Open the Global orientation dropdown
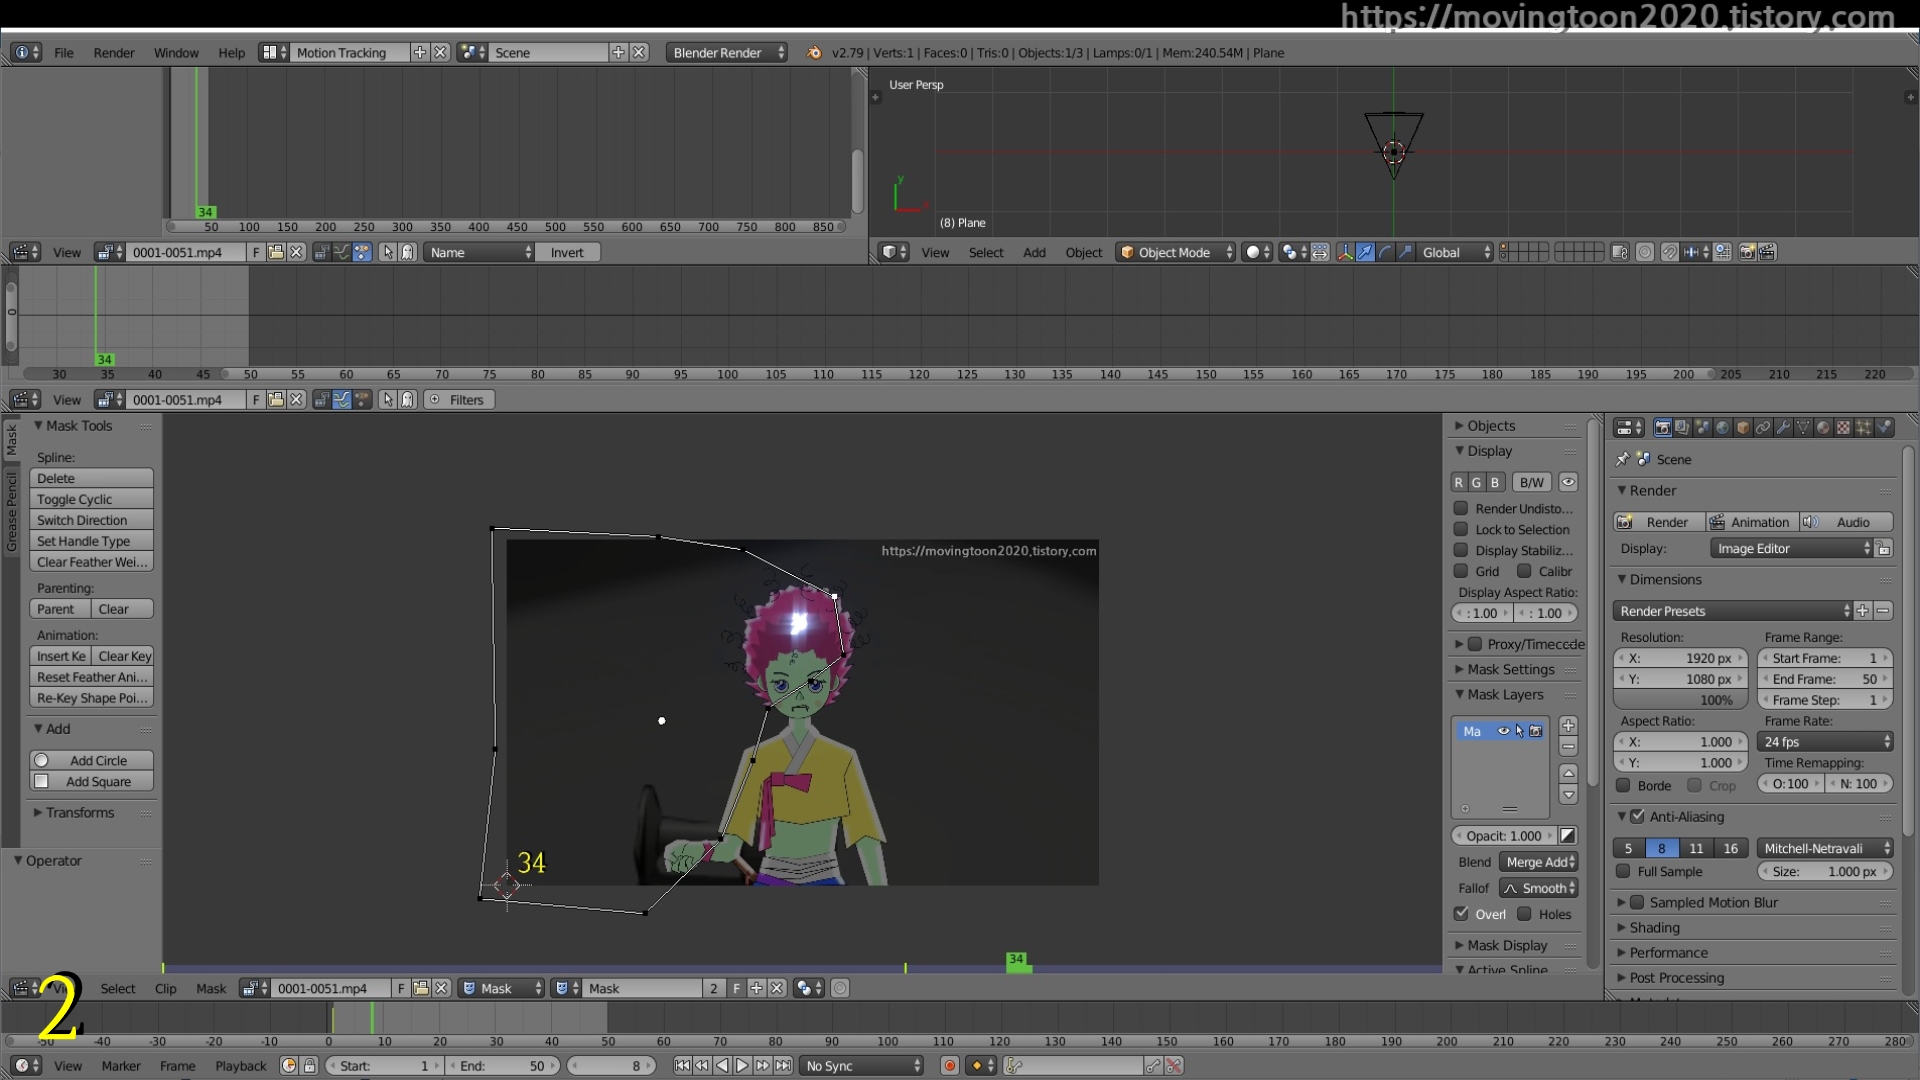 click(x=1456, y=253)
